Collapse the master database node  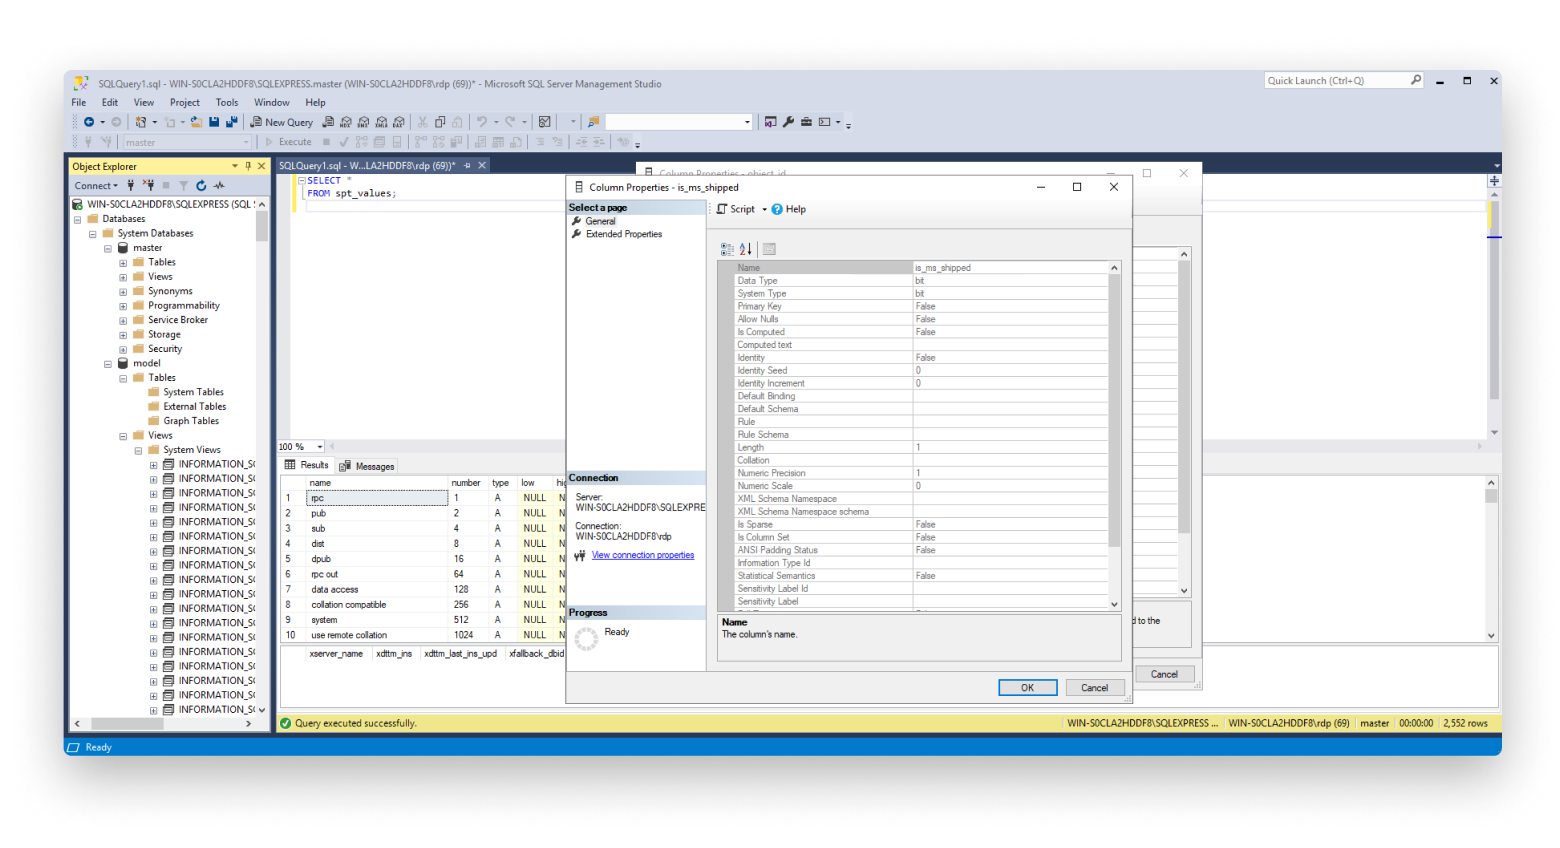tap(108, 248)
